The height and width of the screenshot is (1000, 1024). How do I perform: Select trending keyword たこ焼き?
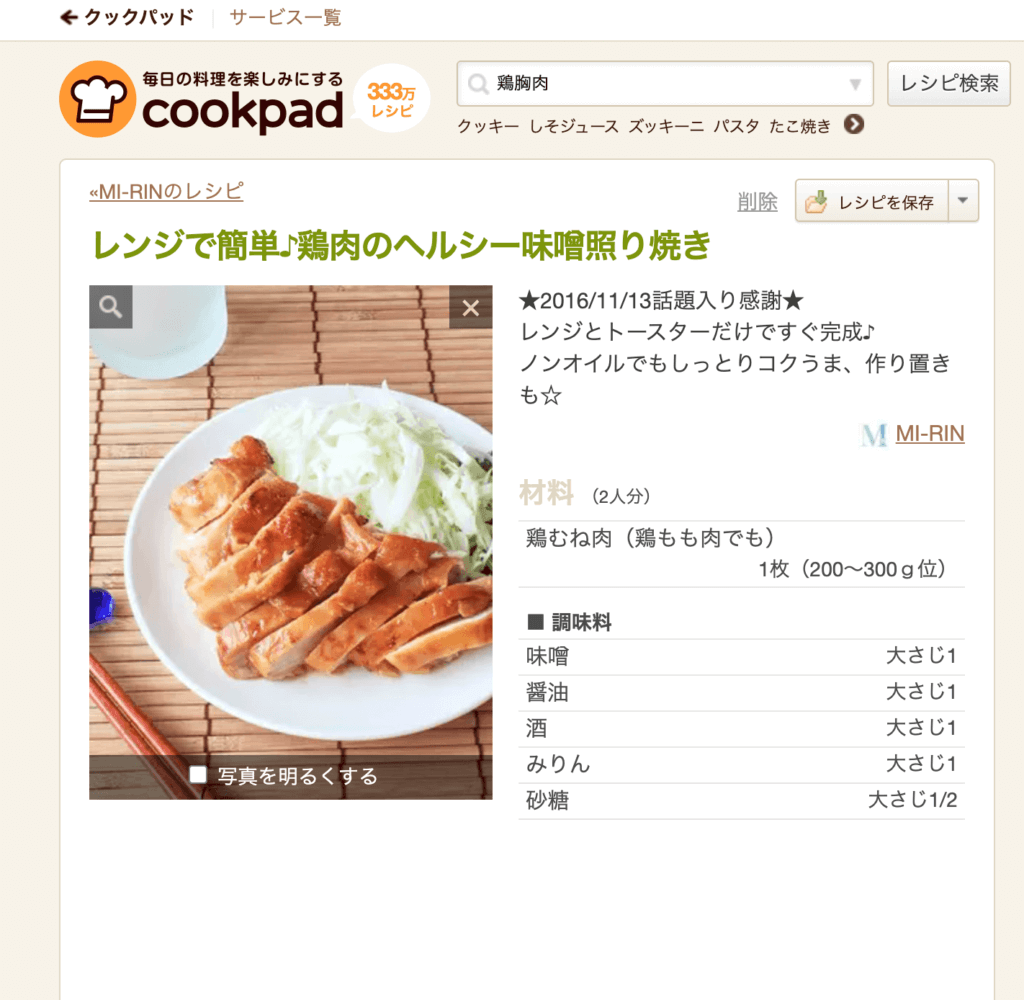pyautogui.click(x=800, y=126)
